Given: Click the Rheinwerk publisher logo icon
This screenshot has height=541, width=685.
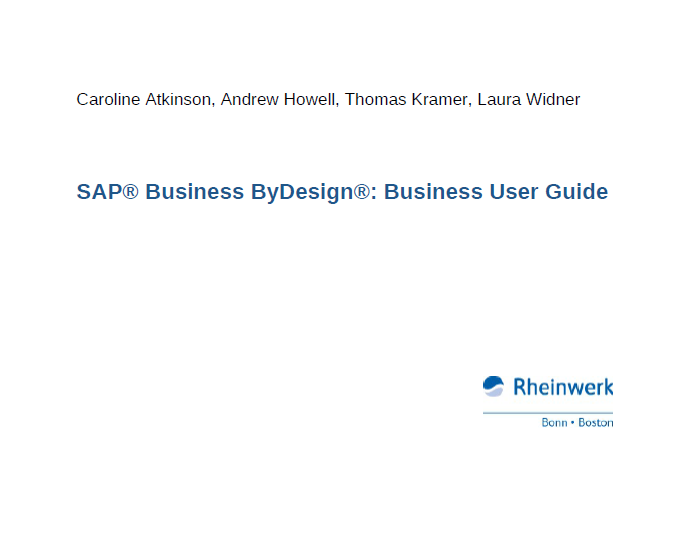Looking at the screenshot, I should [493, 386].
